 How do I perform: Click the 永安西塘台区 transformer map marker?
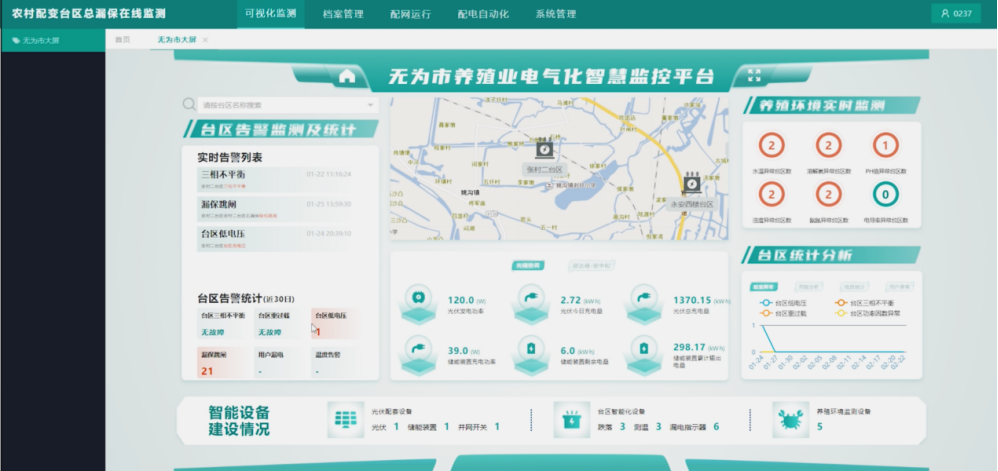pyautogui.click(x=691, y=183)
